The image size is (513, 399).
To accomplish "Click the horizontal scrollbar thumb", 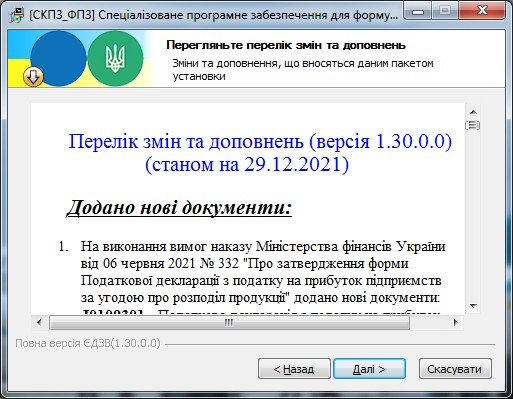I will click(229, 322).
